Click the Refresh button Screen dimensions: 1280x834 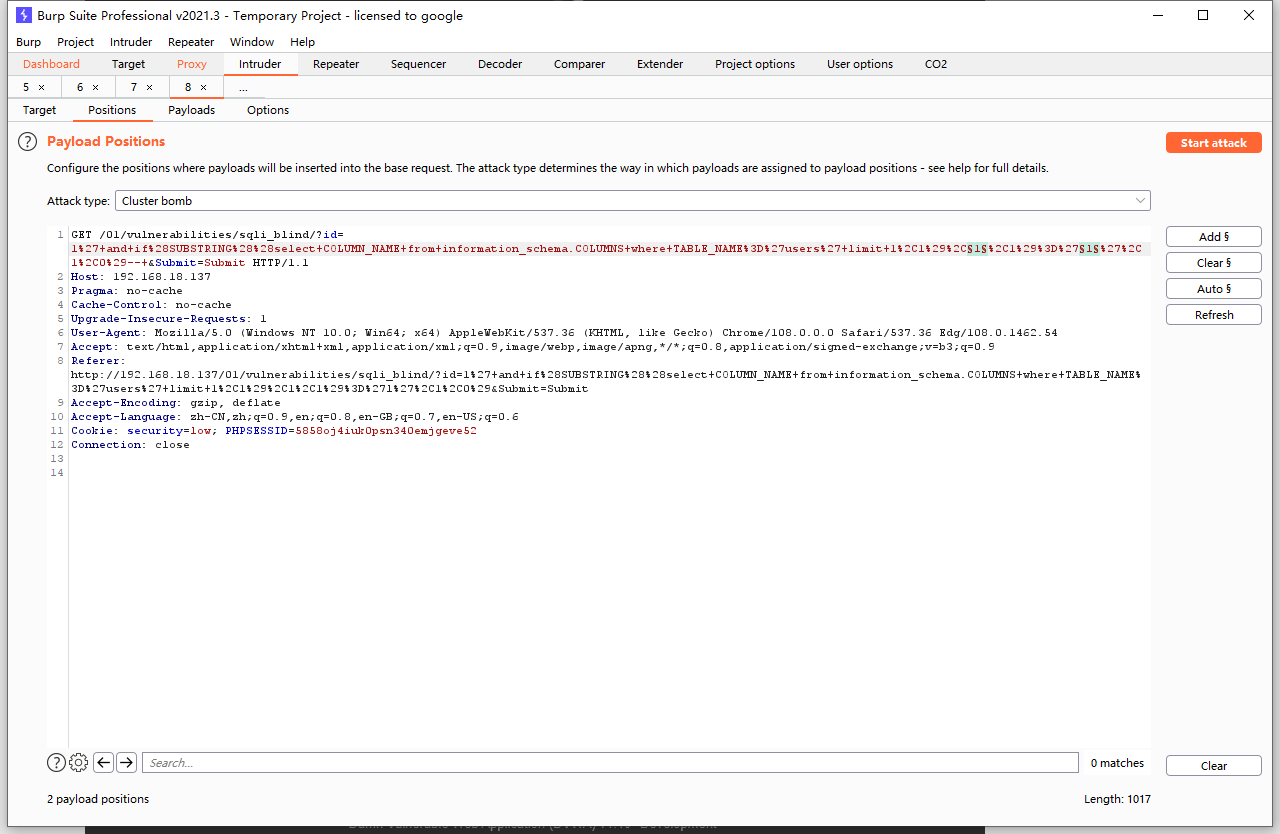pyautogui.click(x=1213, y=315)
